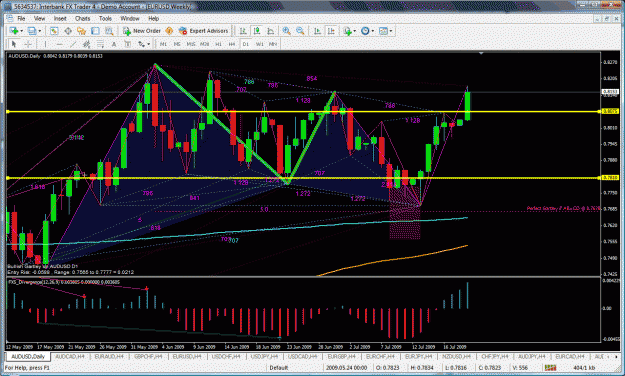Switch timeframe to M15

pyautogui.click(x=191, y=44)
